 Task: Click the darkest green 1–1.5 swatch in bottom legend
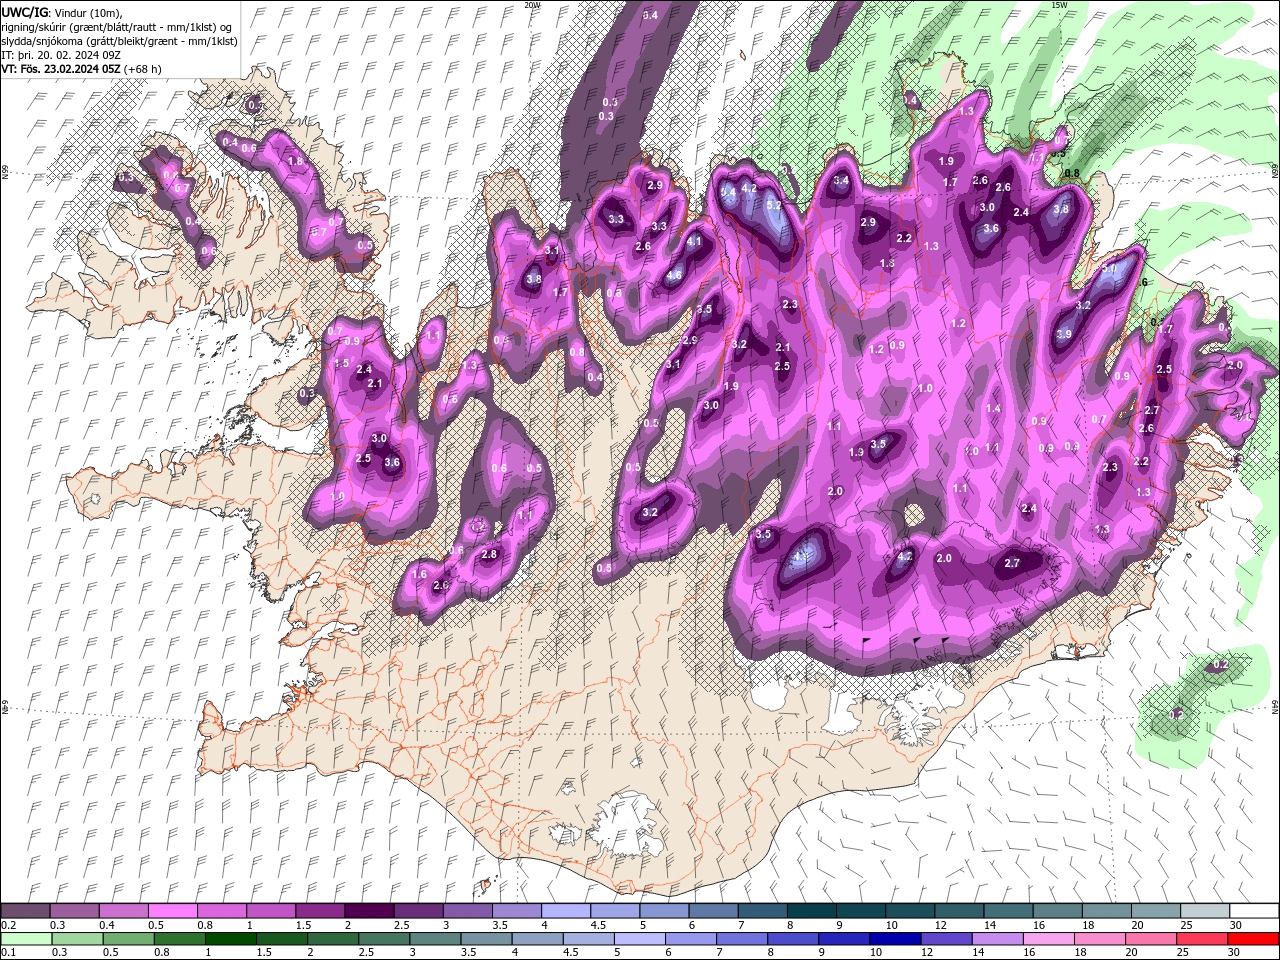click(231, 939)
